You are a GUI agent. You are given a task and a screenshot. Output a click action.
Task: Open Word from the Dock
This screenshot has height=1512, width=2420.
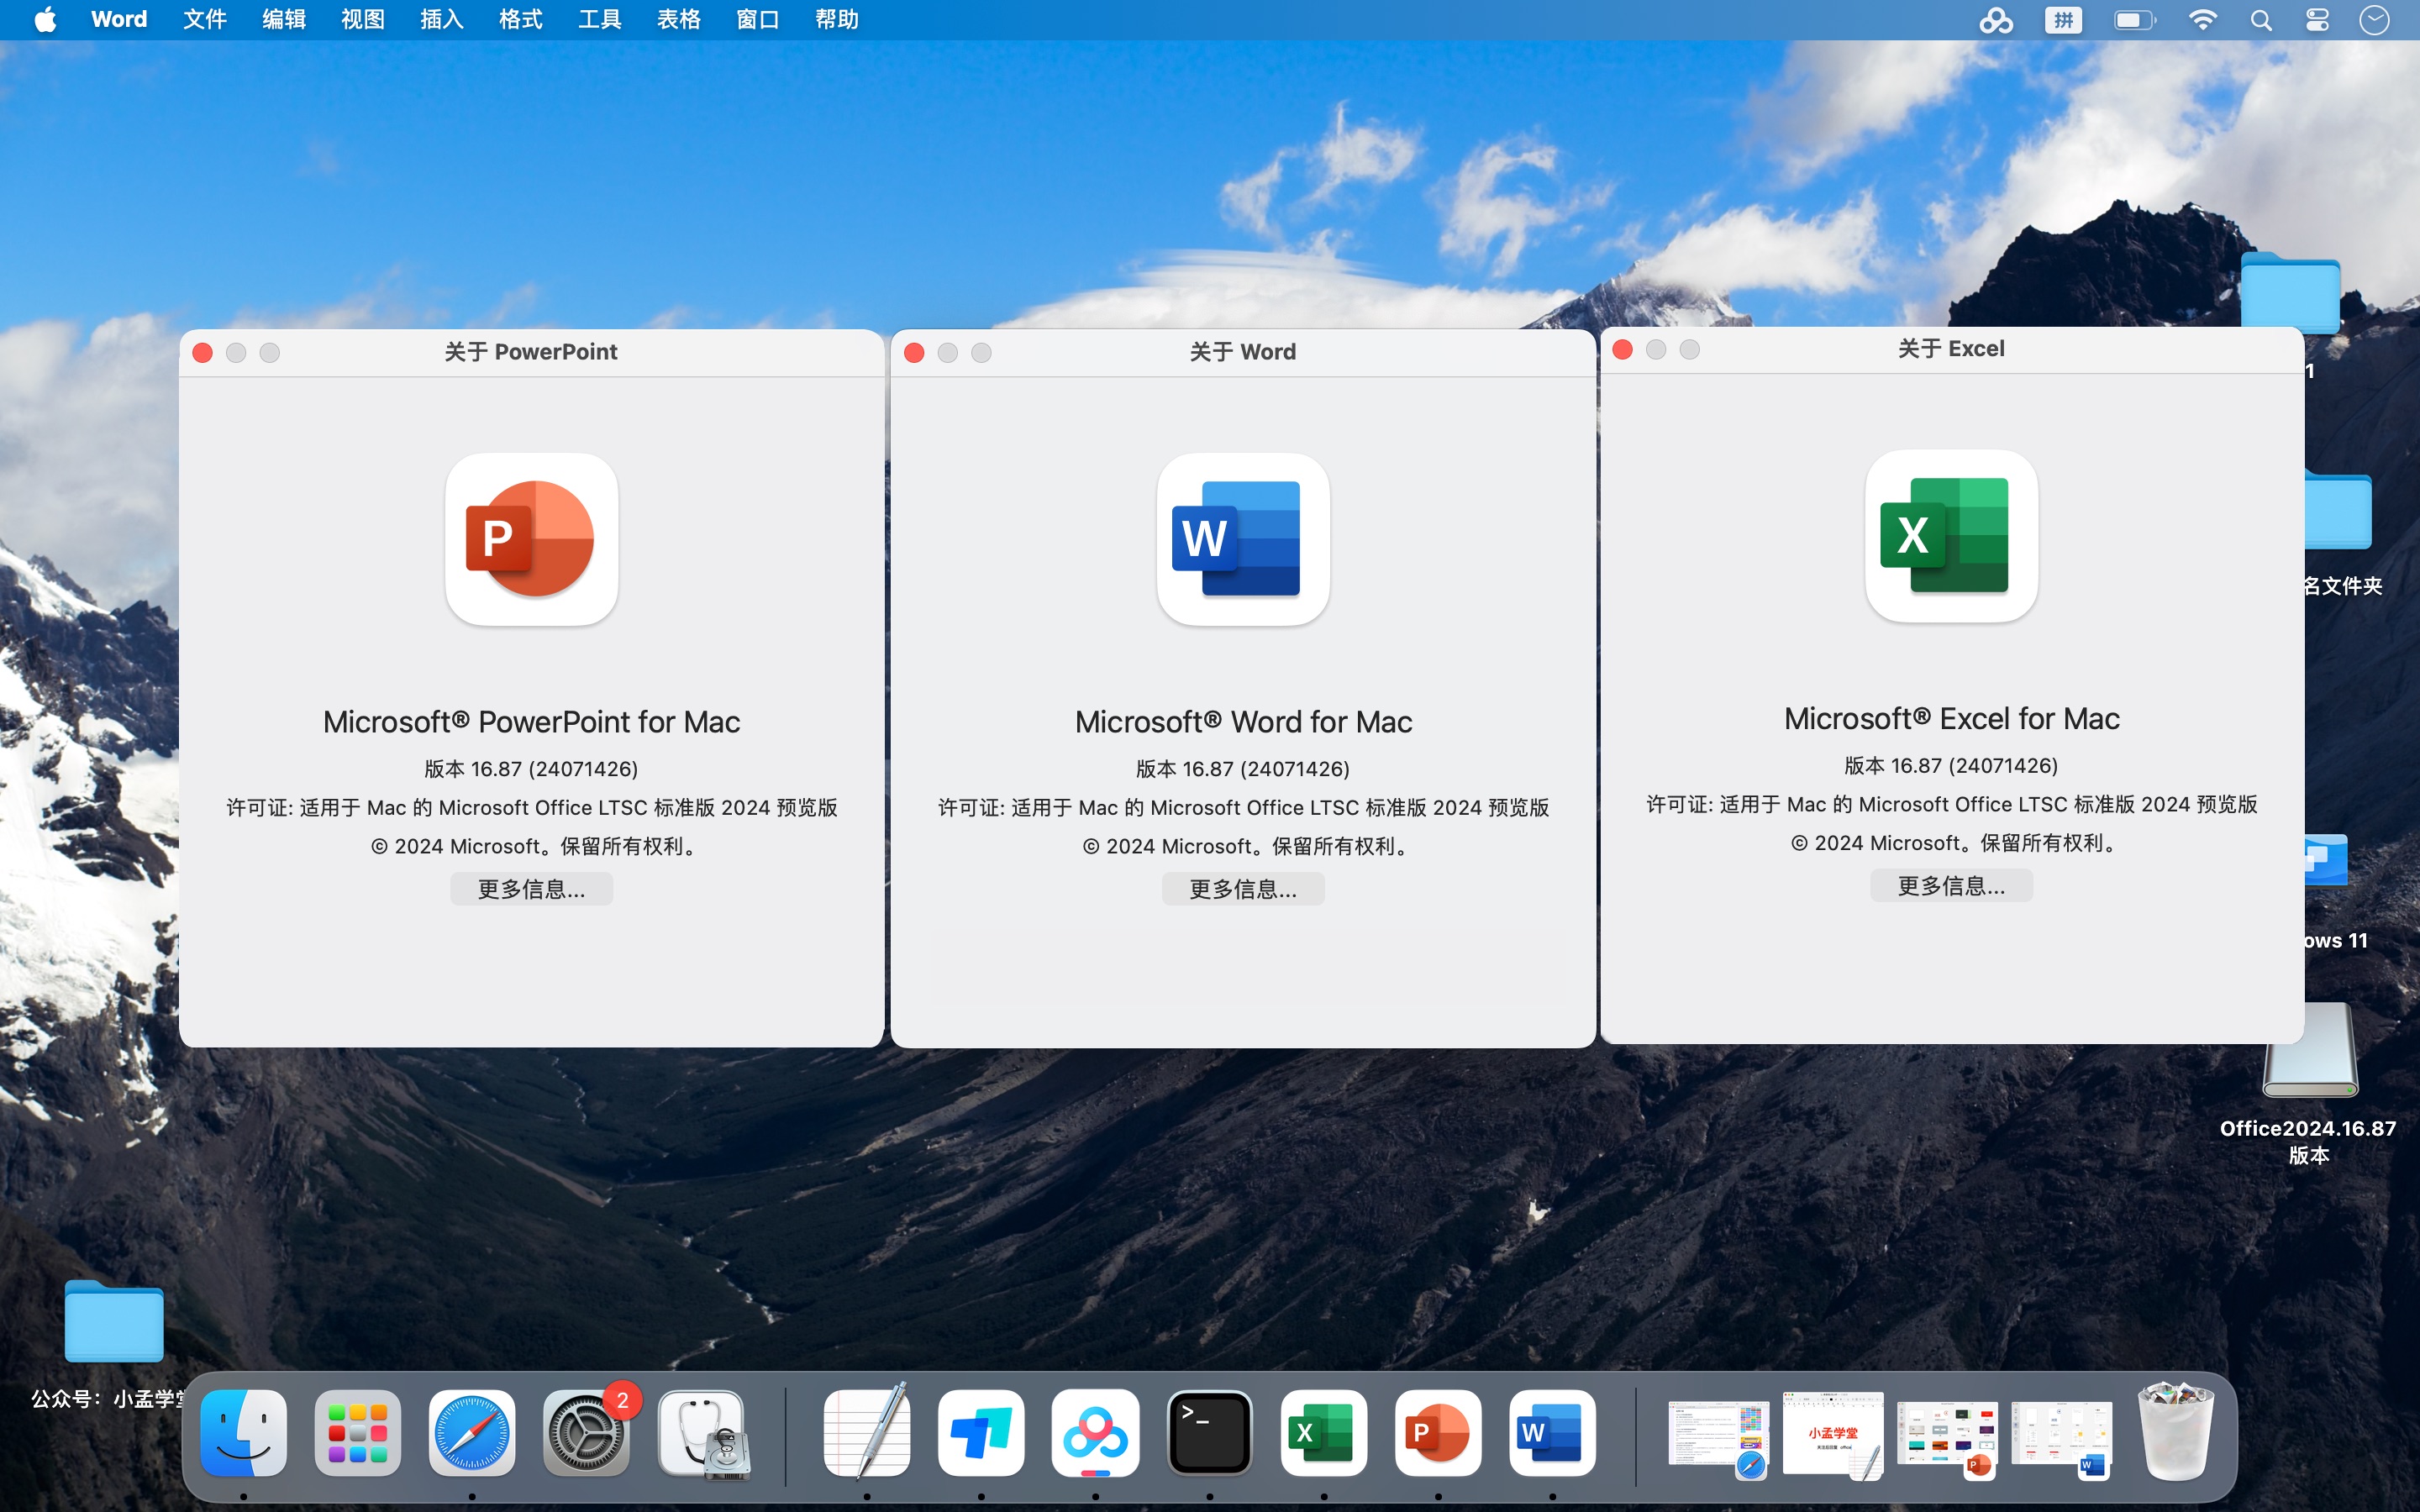(1551, 1432)
